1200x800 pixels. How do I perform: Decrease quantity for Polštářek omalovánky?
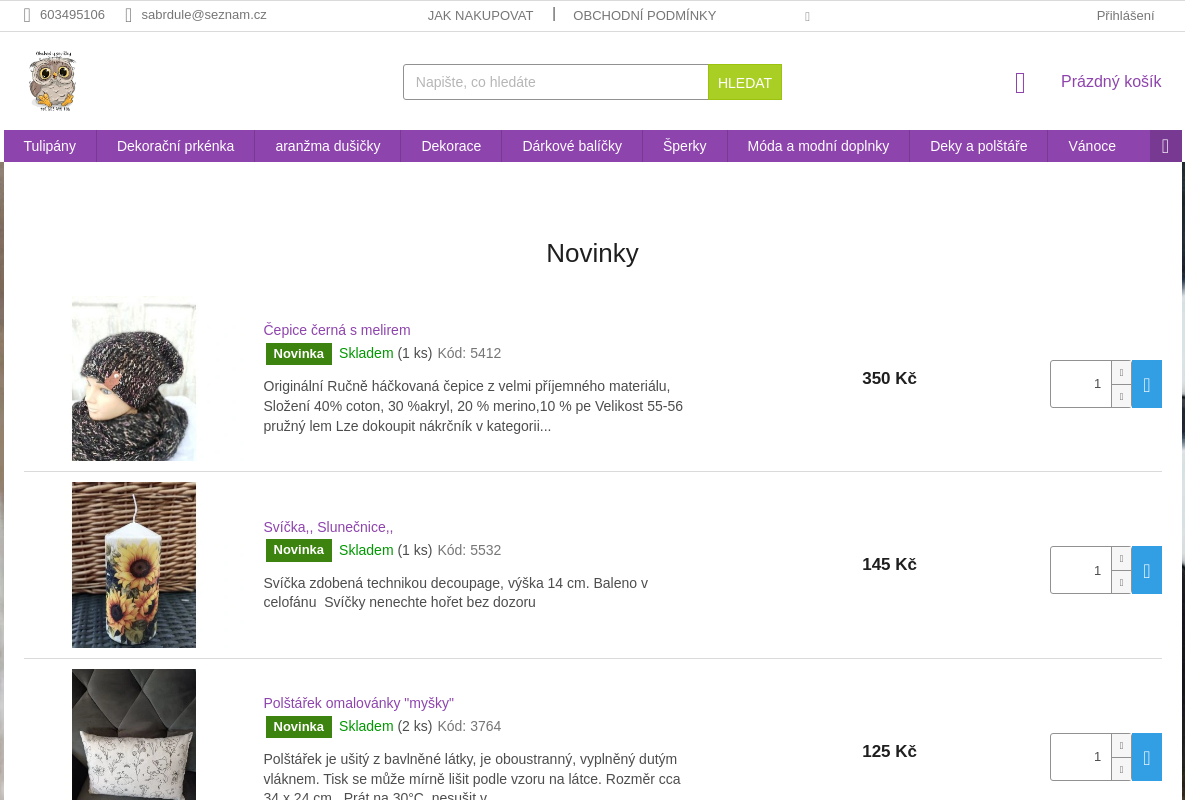pyautogui.click(x=1121, y=769)
